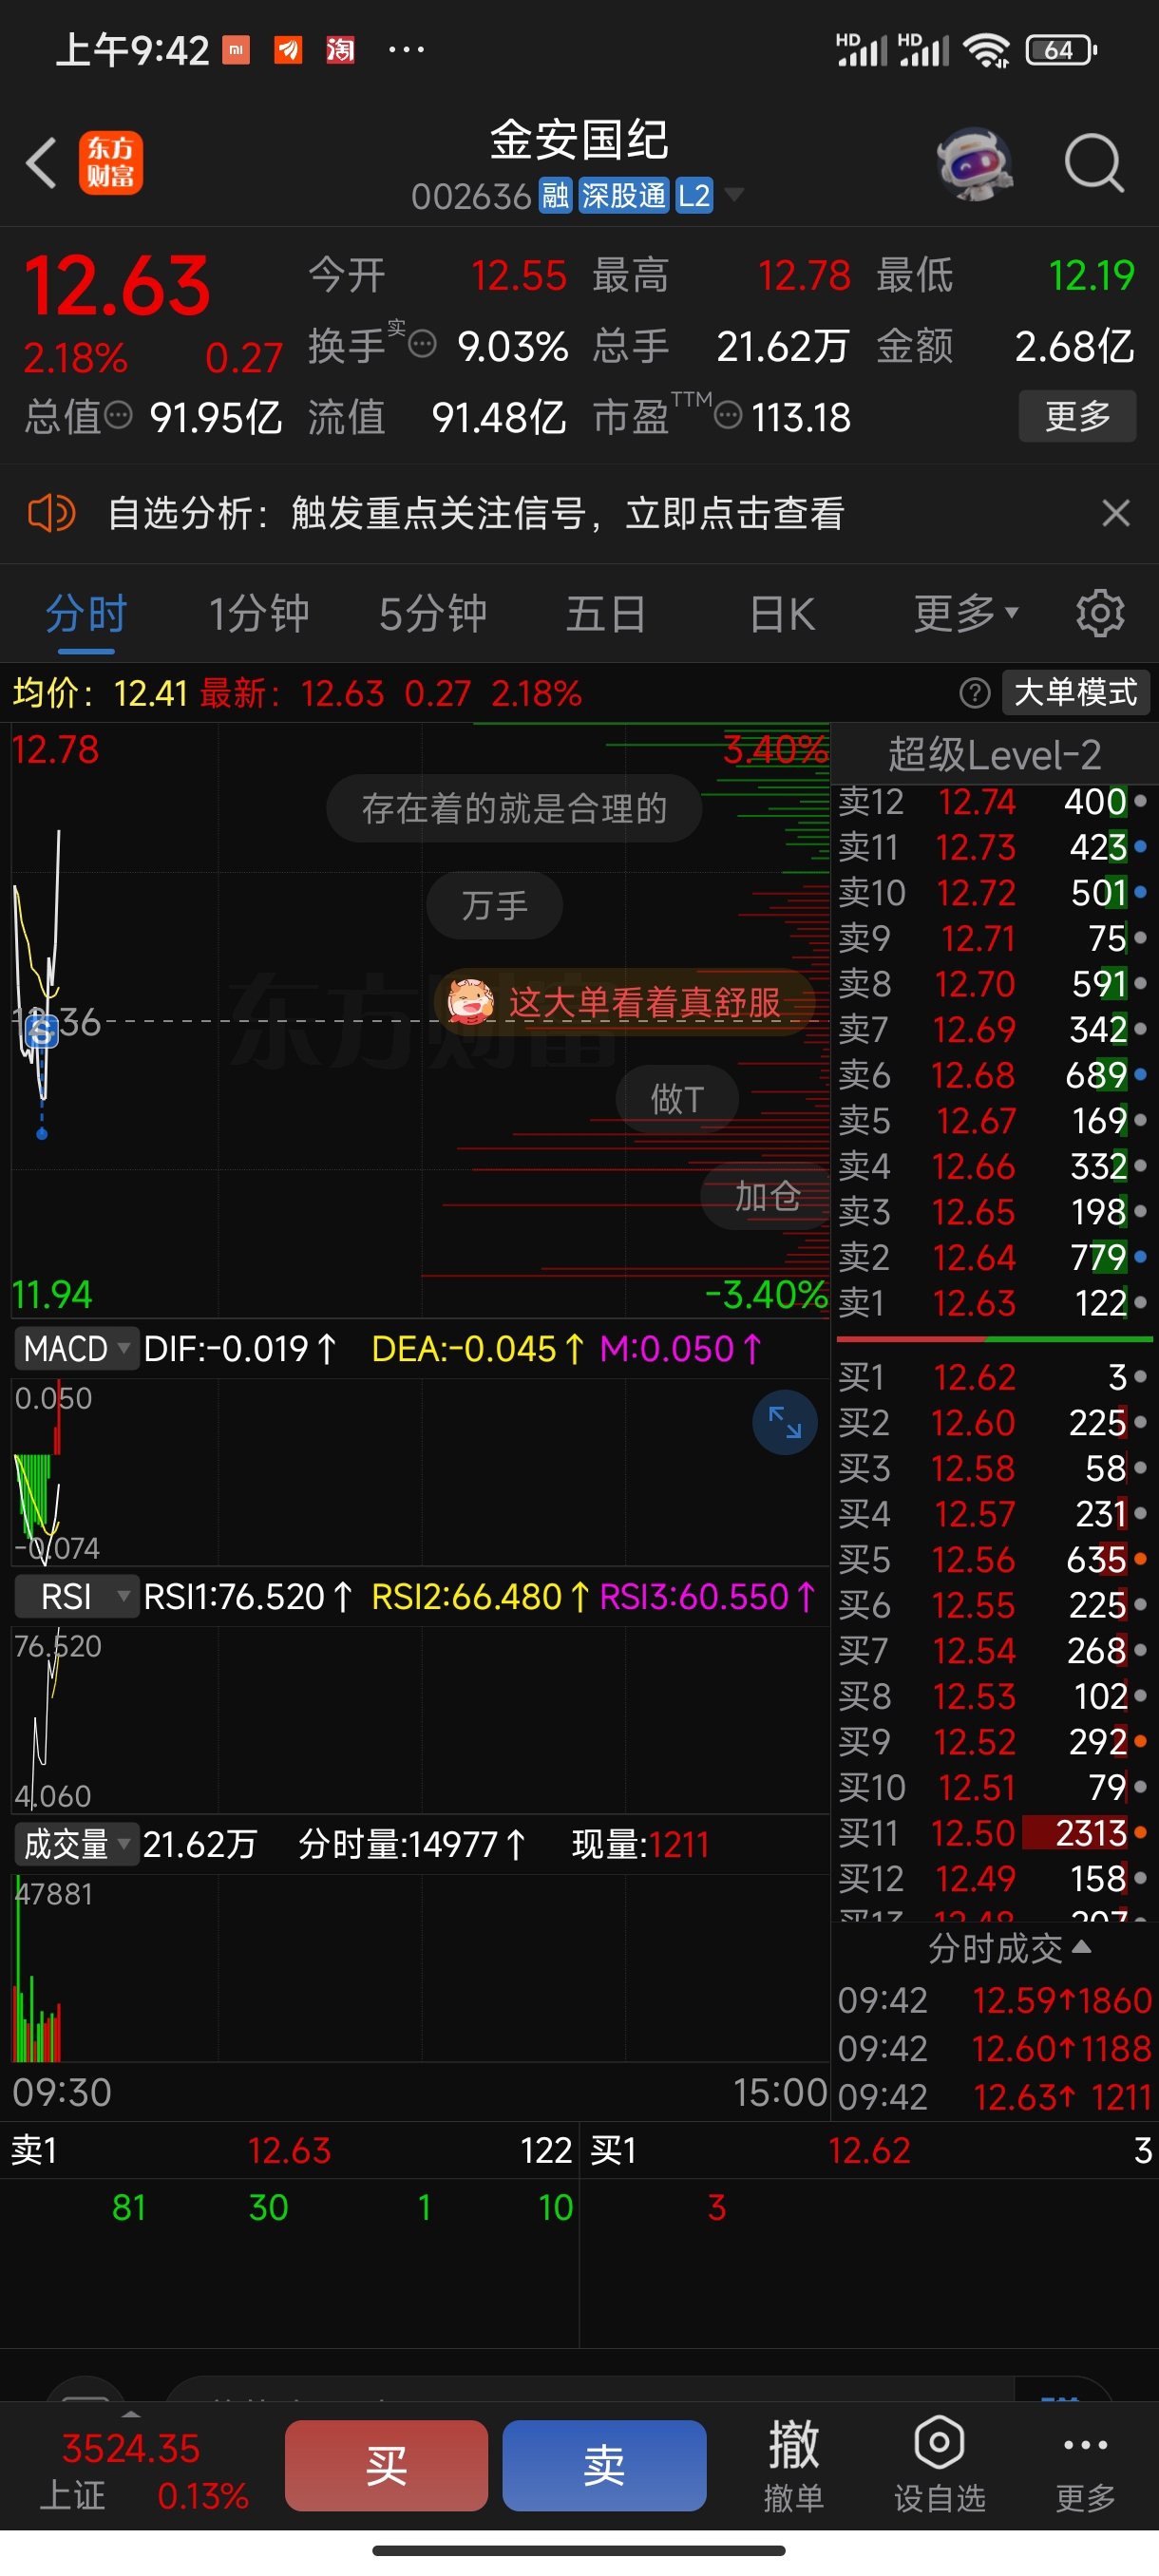Tap the Xiaomi notification icon in status bar
Screen dimensions: 1159x2576
click(236, 49)
